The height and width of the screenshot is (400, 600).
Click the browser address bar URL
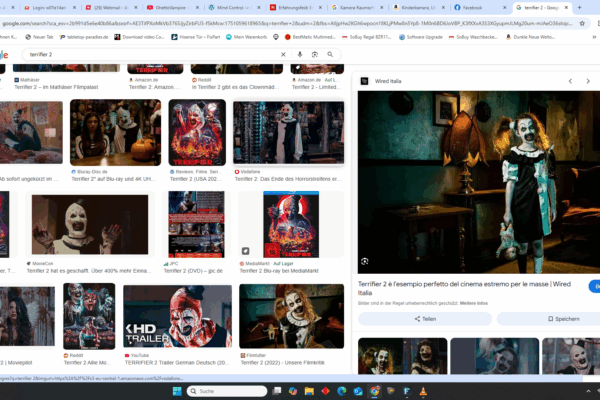tap(287, 23)
